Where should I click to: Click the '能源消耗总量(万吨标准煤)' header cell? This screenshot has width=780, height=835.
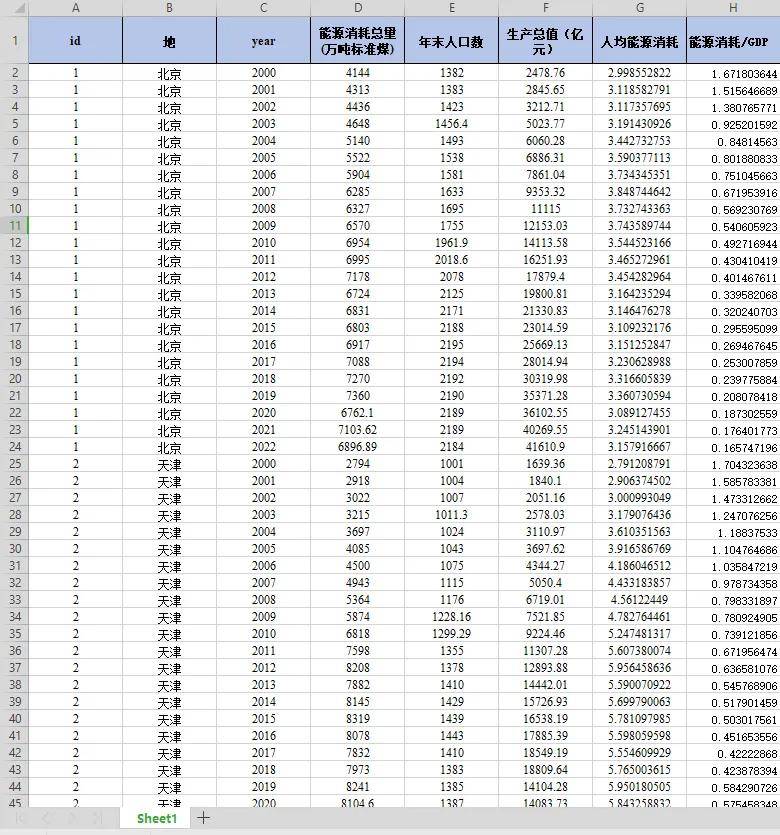point(358,40)
